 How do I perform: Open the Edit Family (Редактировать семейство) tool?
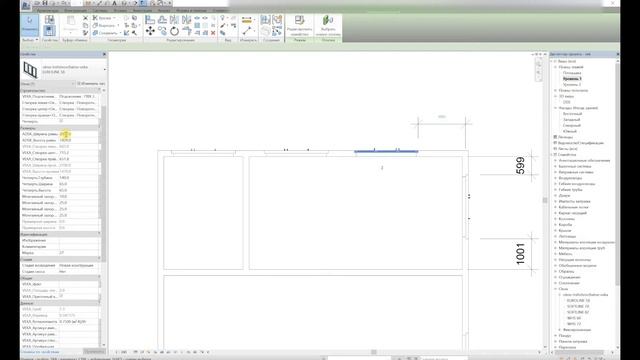coord(299,25)
